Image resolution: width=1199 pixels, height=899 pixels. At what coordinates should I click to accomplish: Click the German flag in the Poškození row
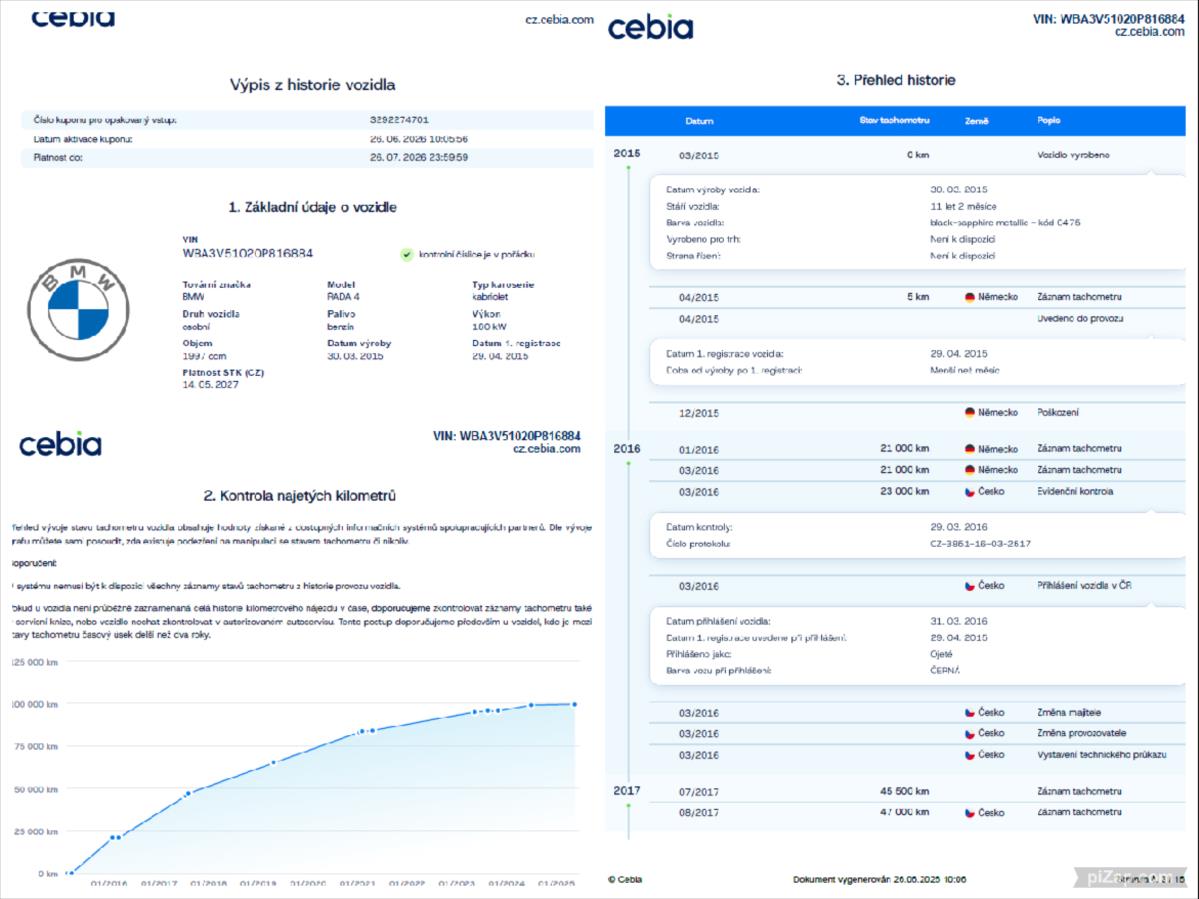(x=970, y=412)
